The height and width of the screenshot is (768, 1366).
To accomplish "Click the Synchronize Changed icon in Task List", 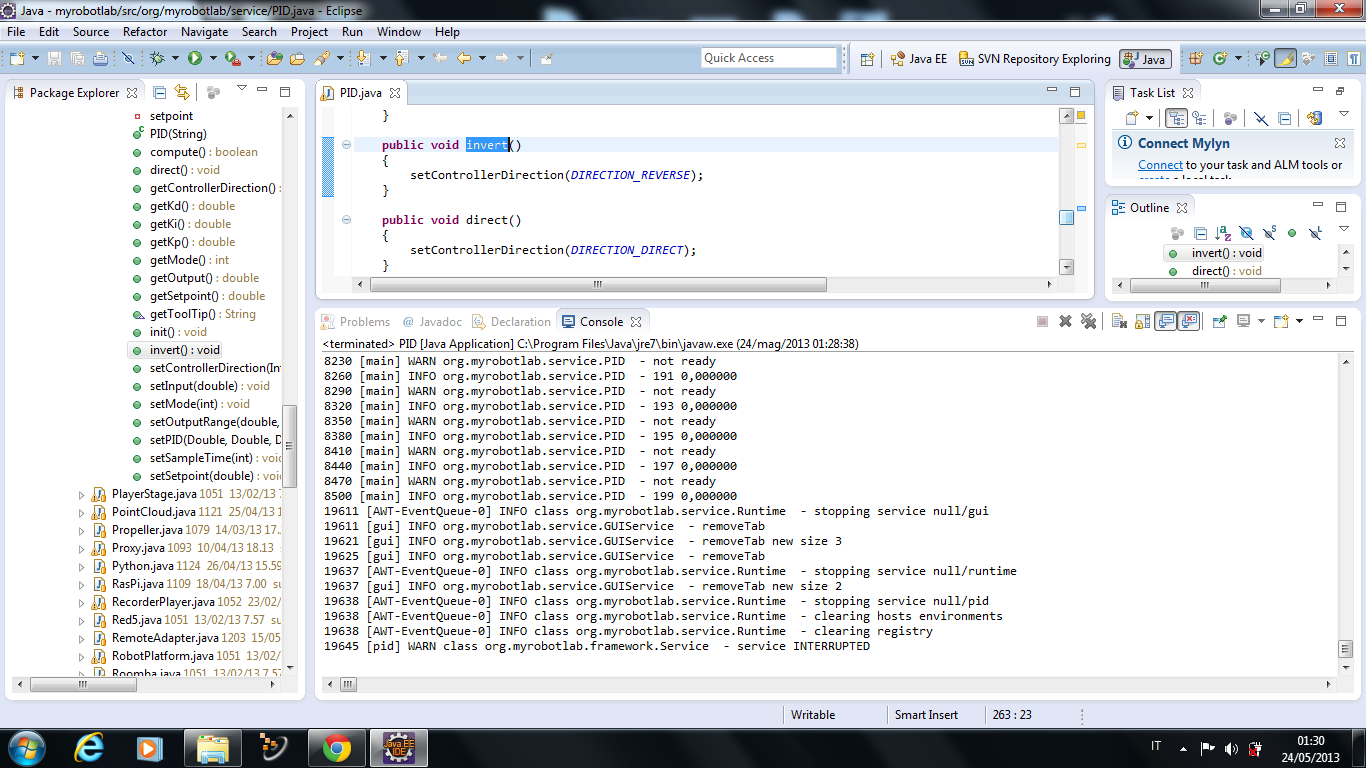I will [1314, 118].
